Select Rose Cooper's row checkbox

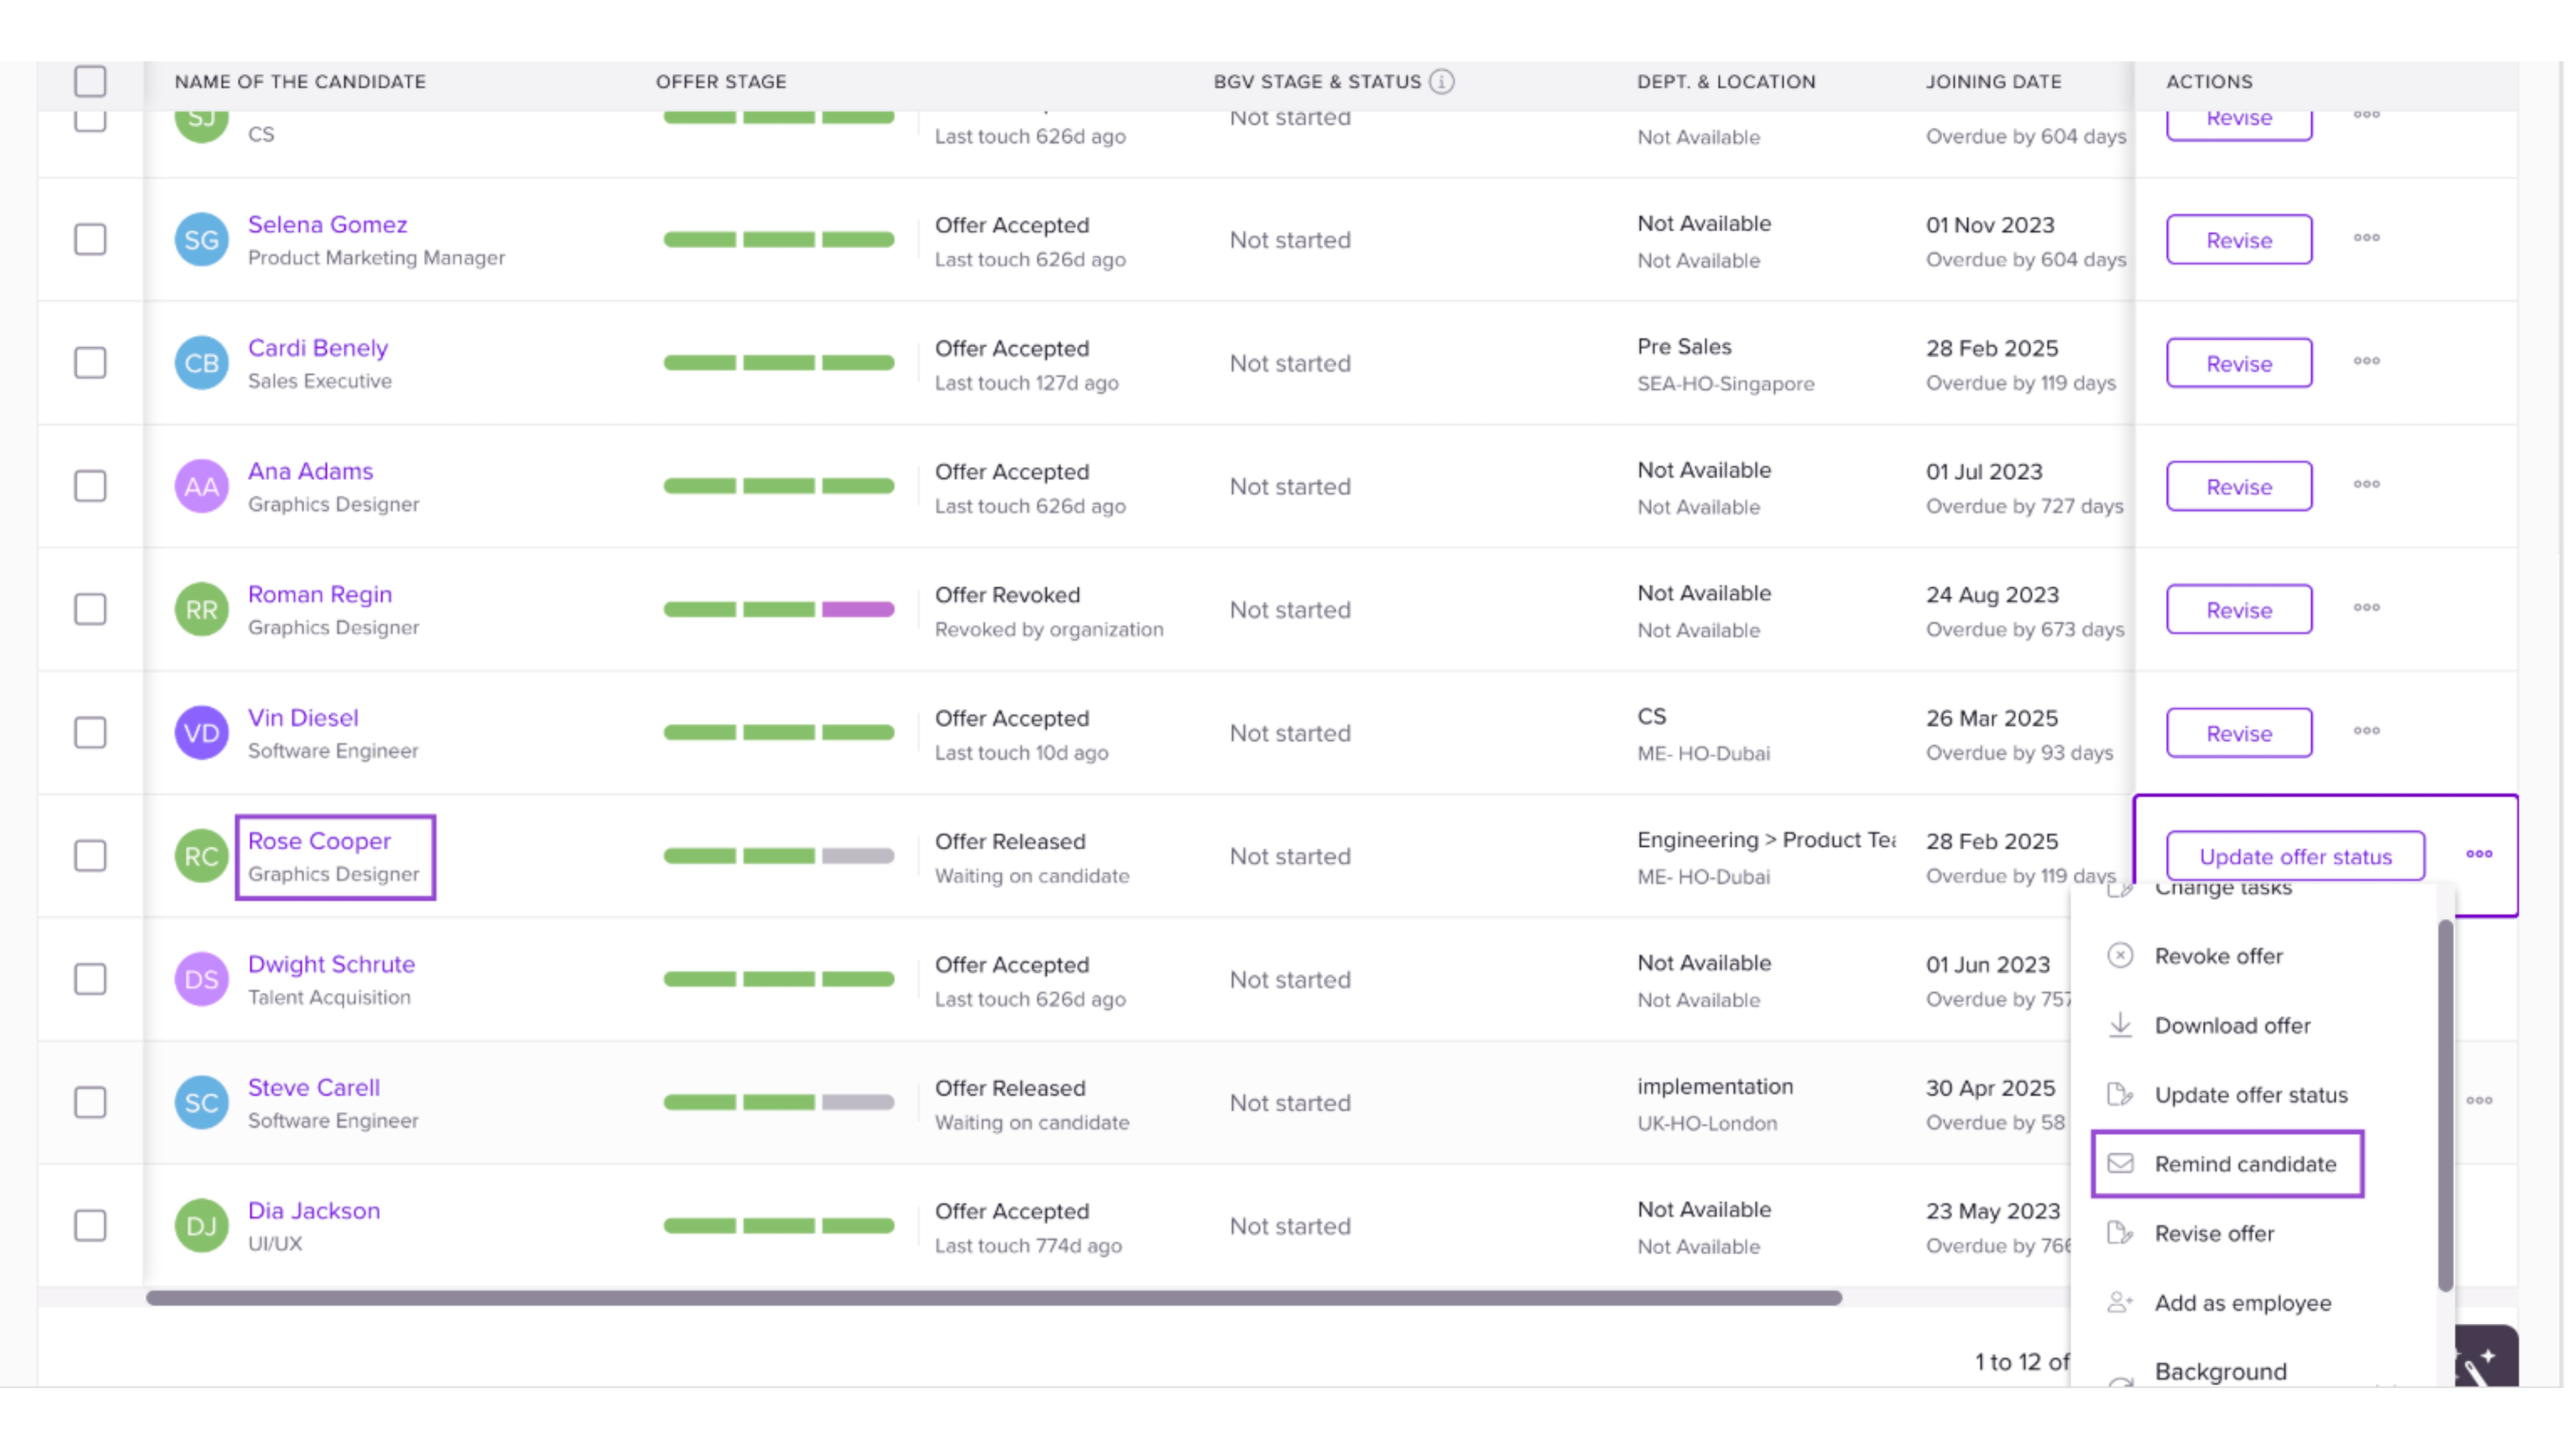coord(90,856)
